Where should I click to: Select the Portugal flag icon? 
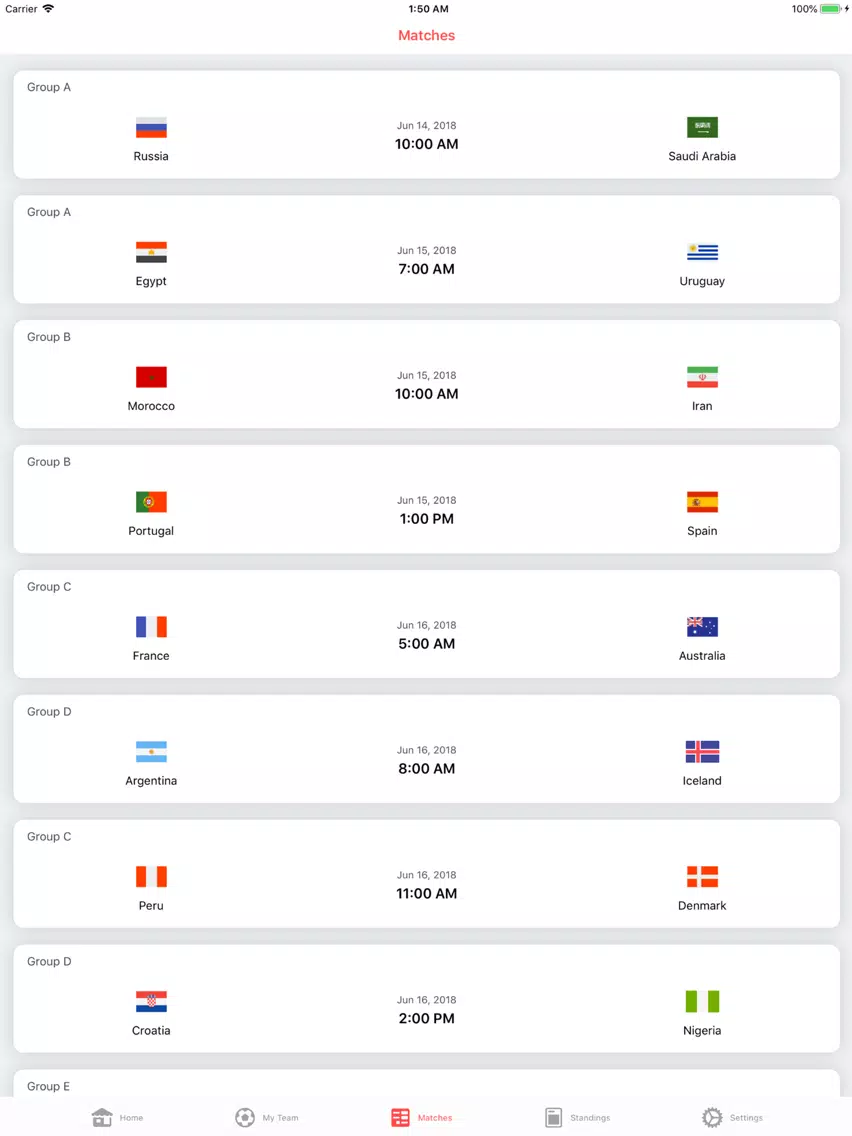click(151, 502)
